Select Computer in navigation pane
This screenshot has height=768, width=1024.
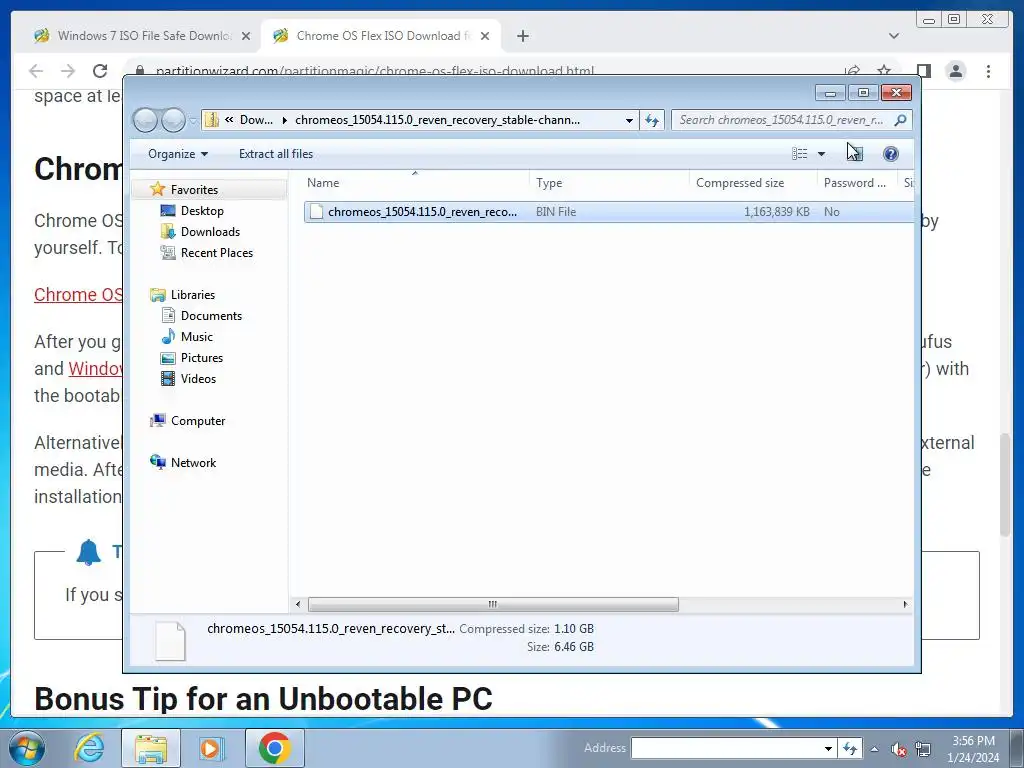point(198,421)
